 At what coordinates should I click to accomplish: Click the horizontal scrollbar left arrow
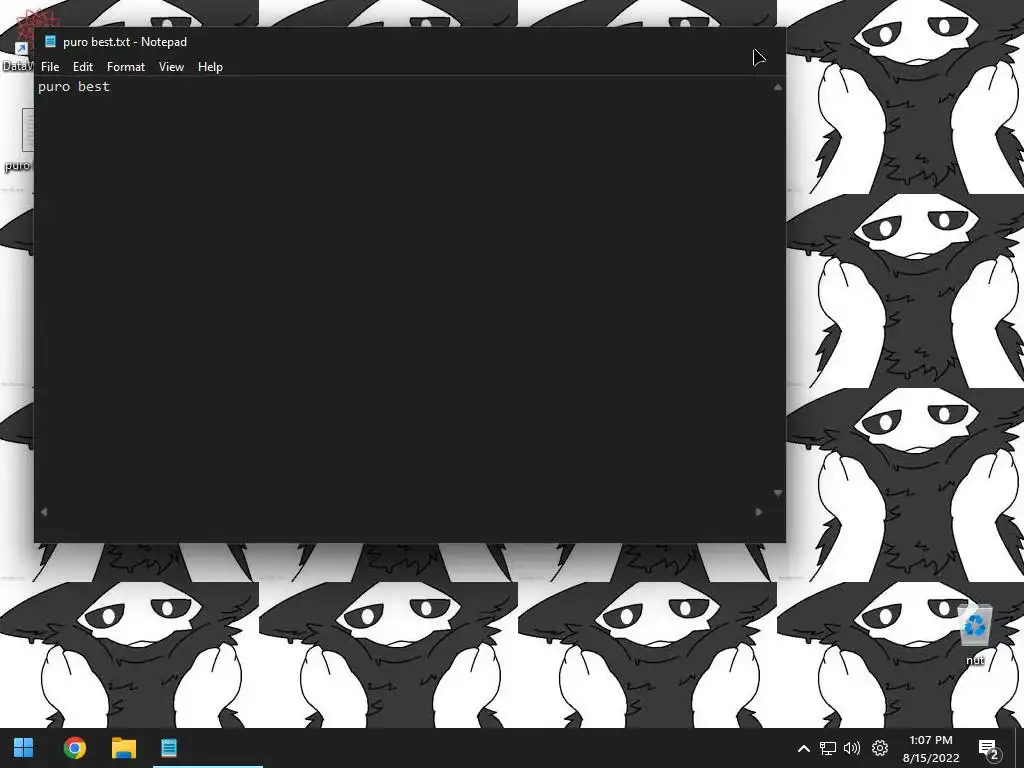pos(44,512)
